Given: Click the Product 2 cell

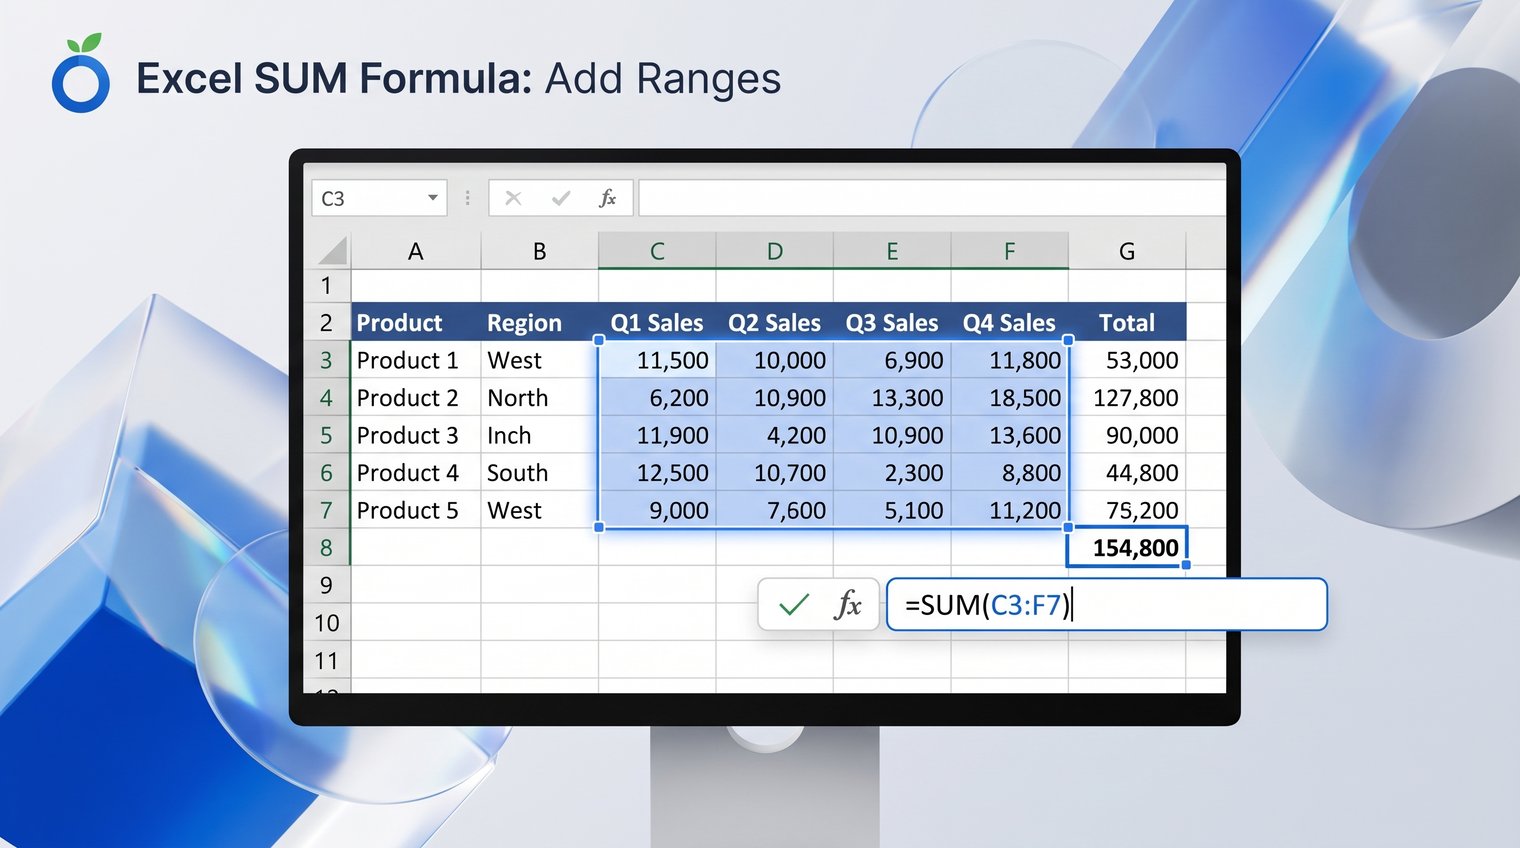Looking at the screenshot, I should pyautogui.click(x=416, y=398).
